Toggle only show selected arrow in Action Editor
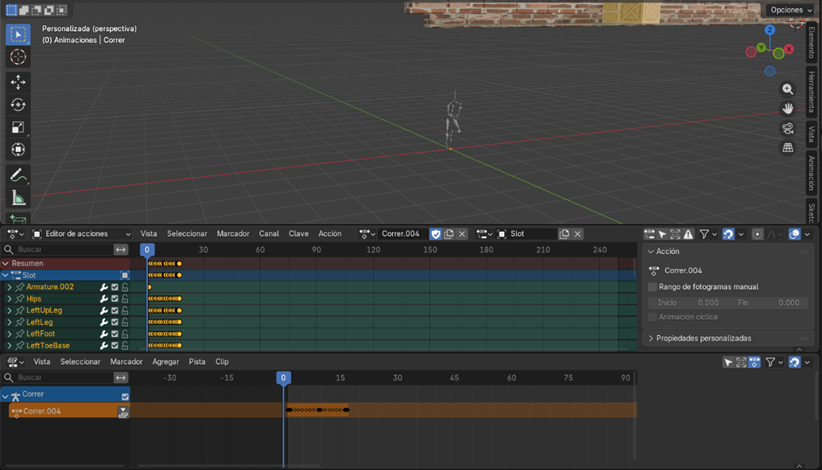The image size is (822, 470). click(662, 234)
